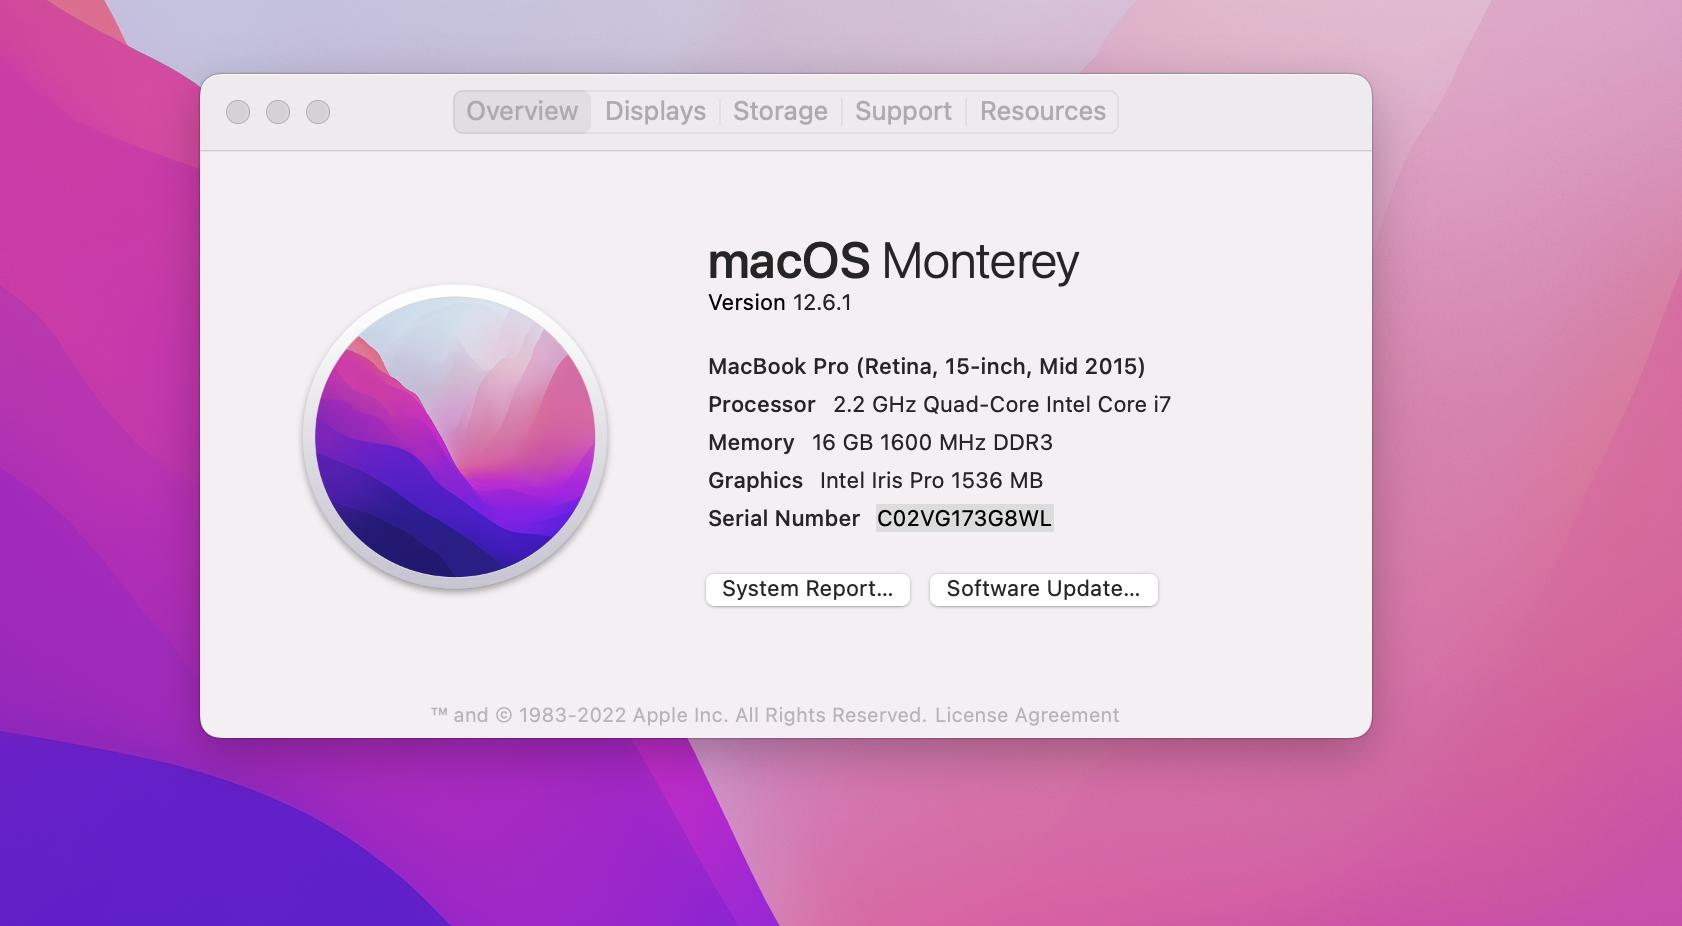Minimize the About This Mac window

pyautogui.click(x=278, y=112)
